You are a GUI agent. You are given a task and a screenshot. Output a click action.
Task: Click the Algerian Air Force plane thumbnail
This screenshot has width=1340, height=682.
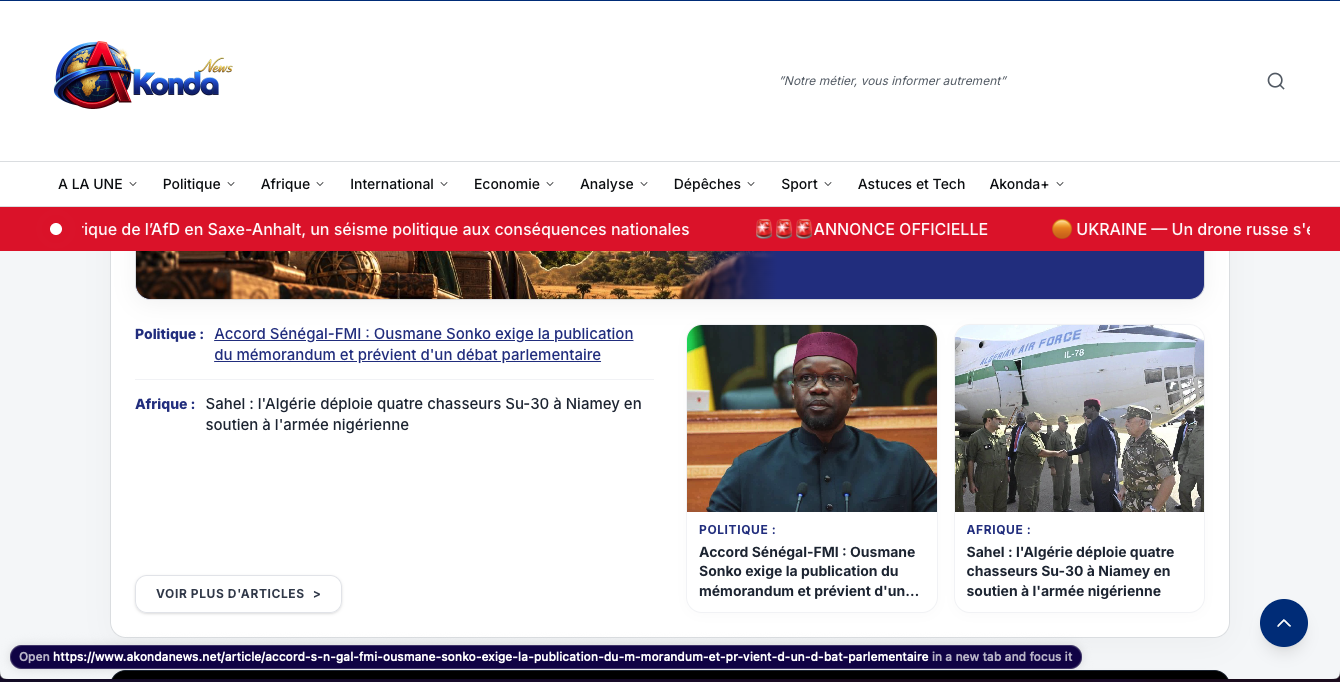point(1079,418)
